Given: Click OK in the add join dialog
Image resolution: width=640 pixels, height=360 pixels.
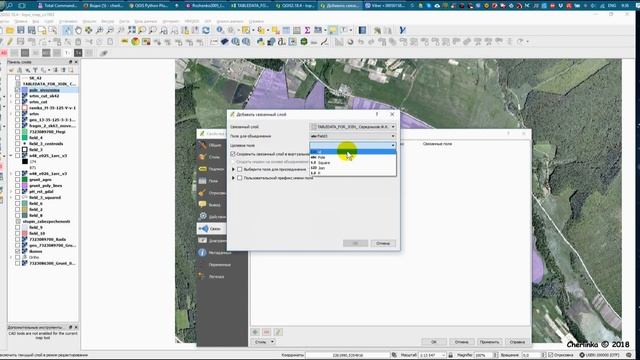Looking at the screenshot, I should click(356, 243).
